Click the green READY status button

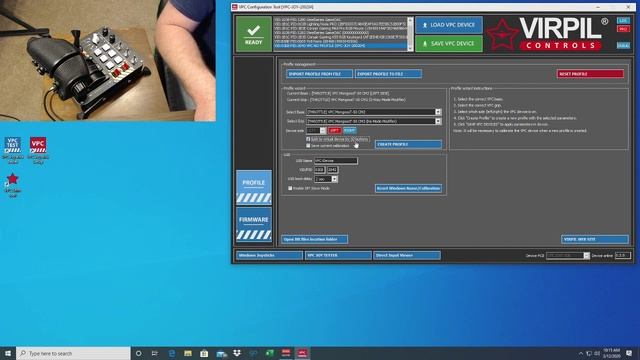pos(253,34)
